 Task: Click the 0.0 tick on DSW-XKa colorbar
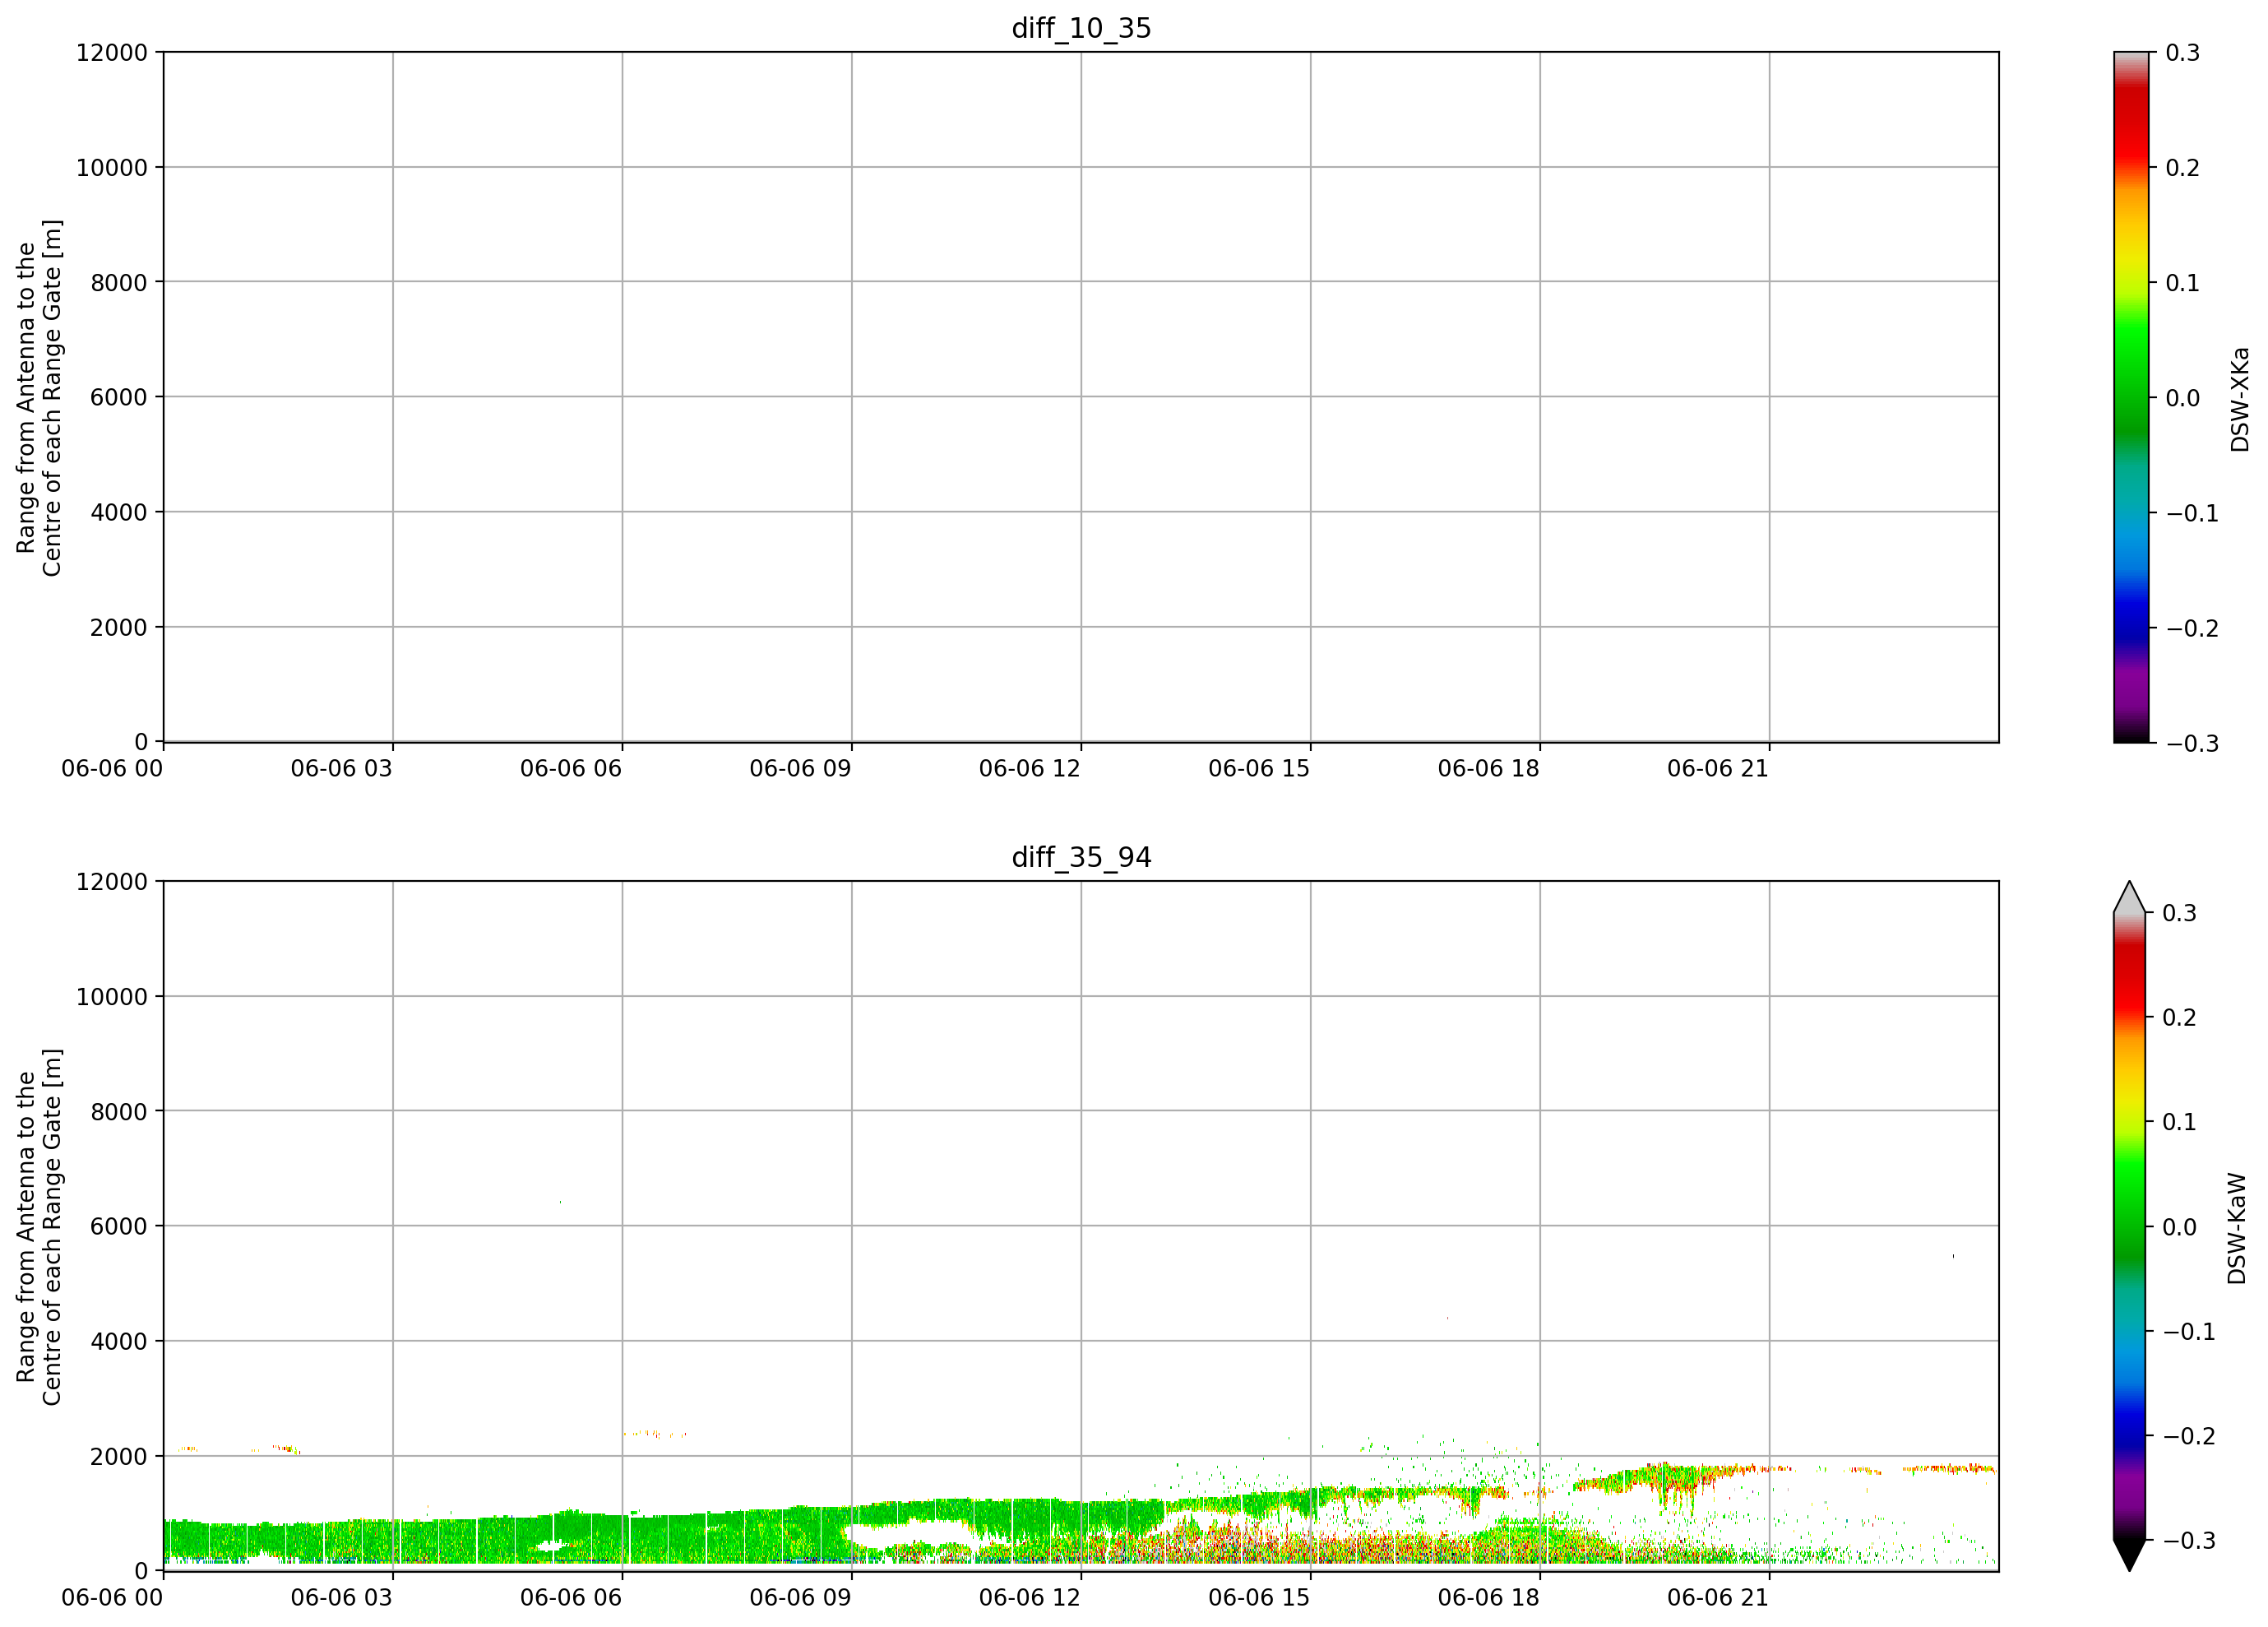(x=2182, y=397)
